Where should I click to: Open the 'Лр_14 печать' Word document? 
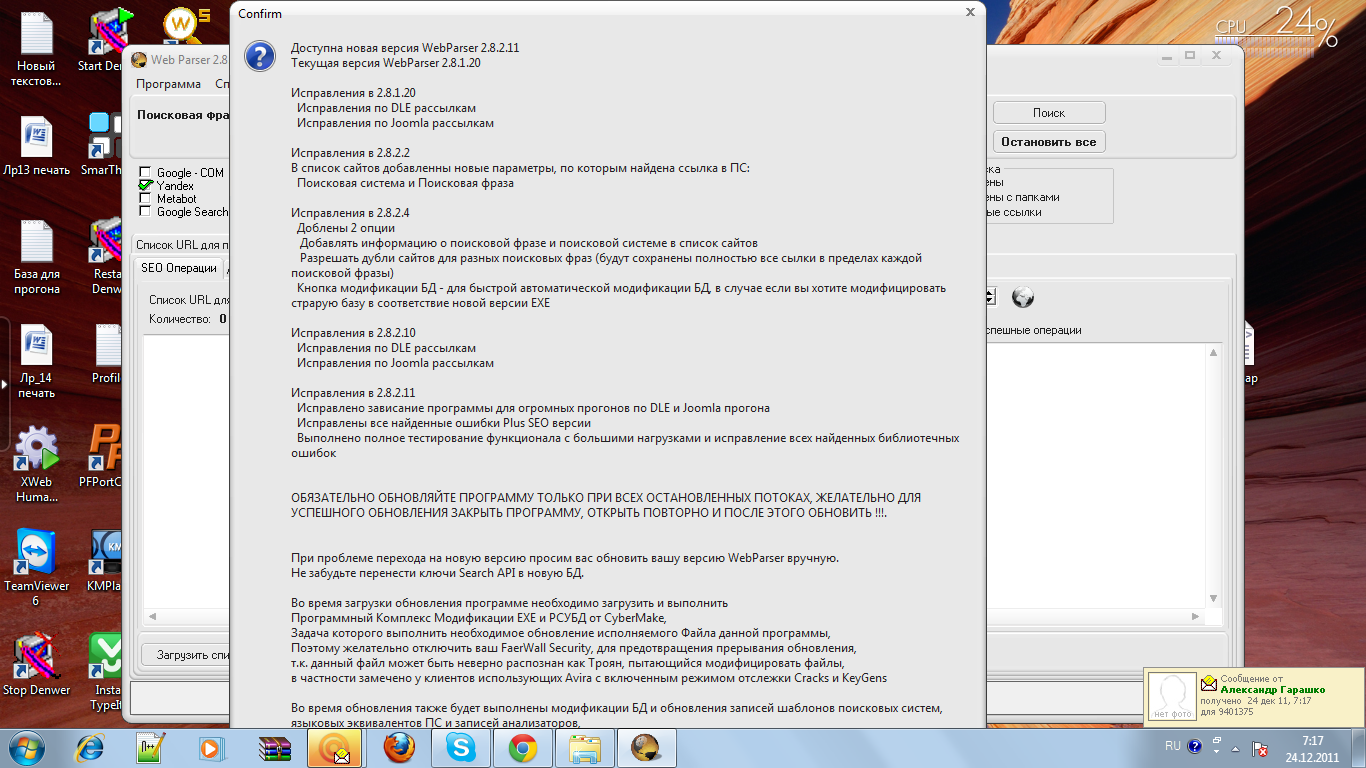pyautogui.click(x=36, y=362)
